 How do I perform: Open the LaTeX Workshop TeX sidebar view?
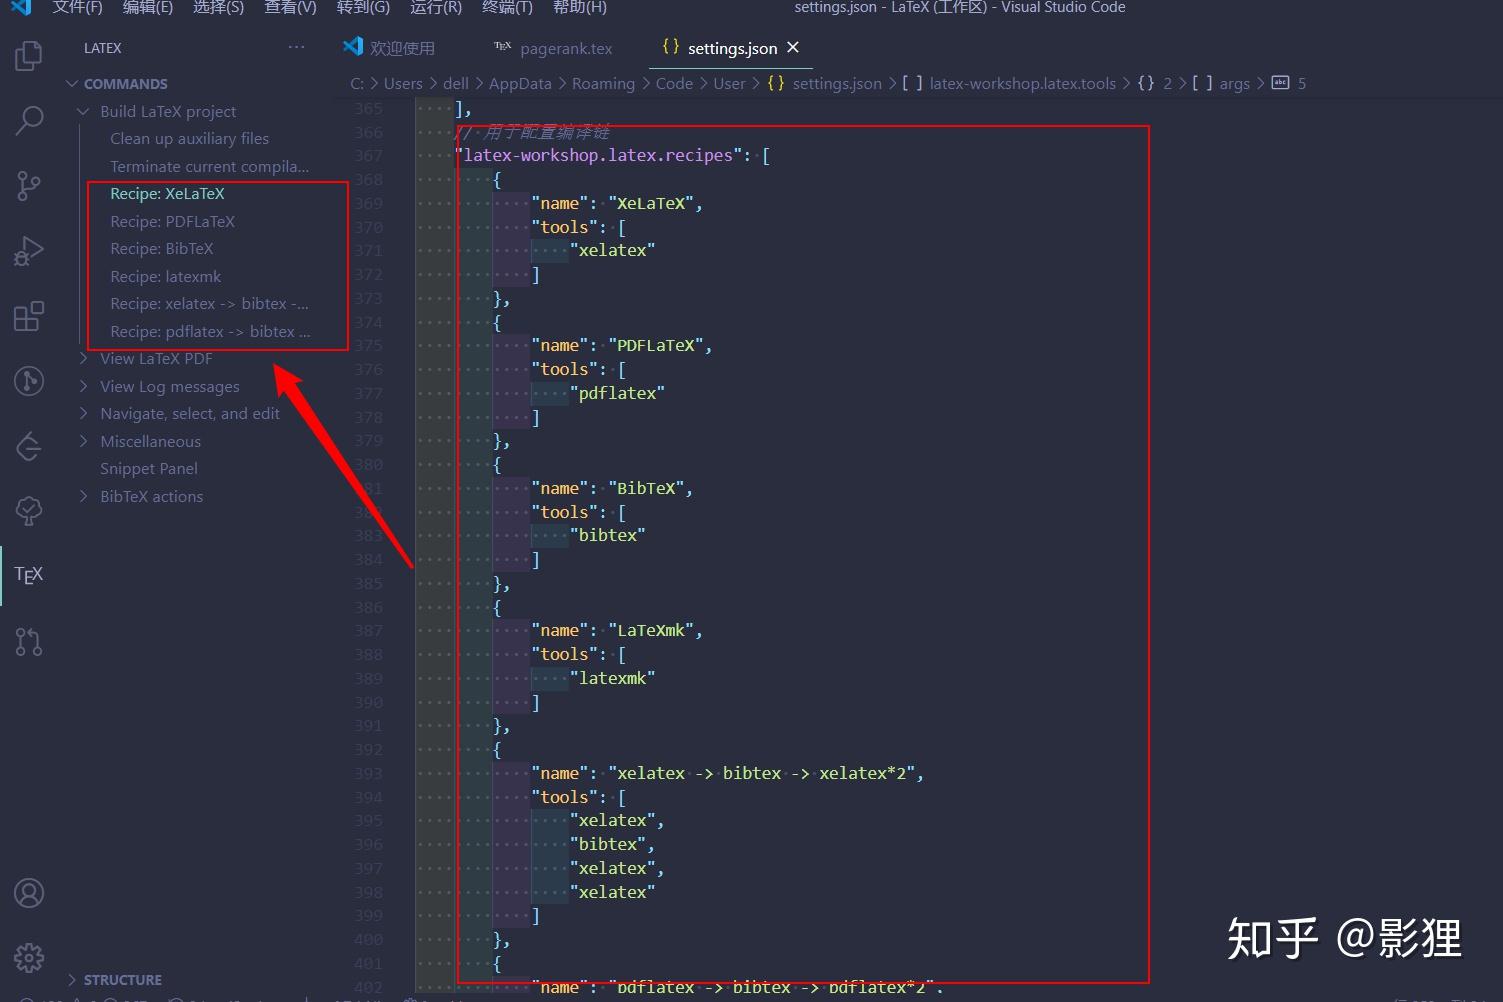(27, 574)
